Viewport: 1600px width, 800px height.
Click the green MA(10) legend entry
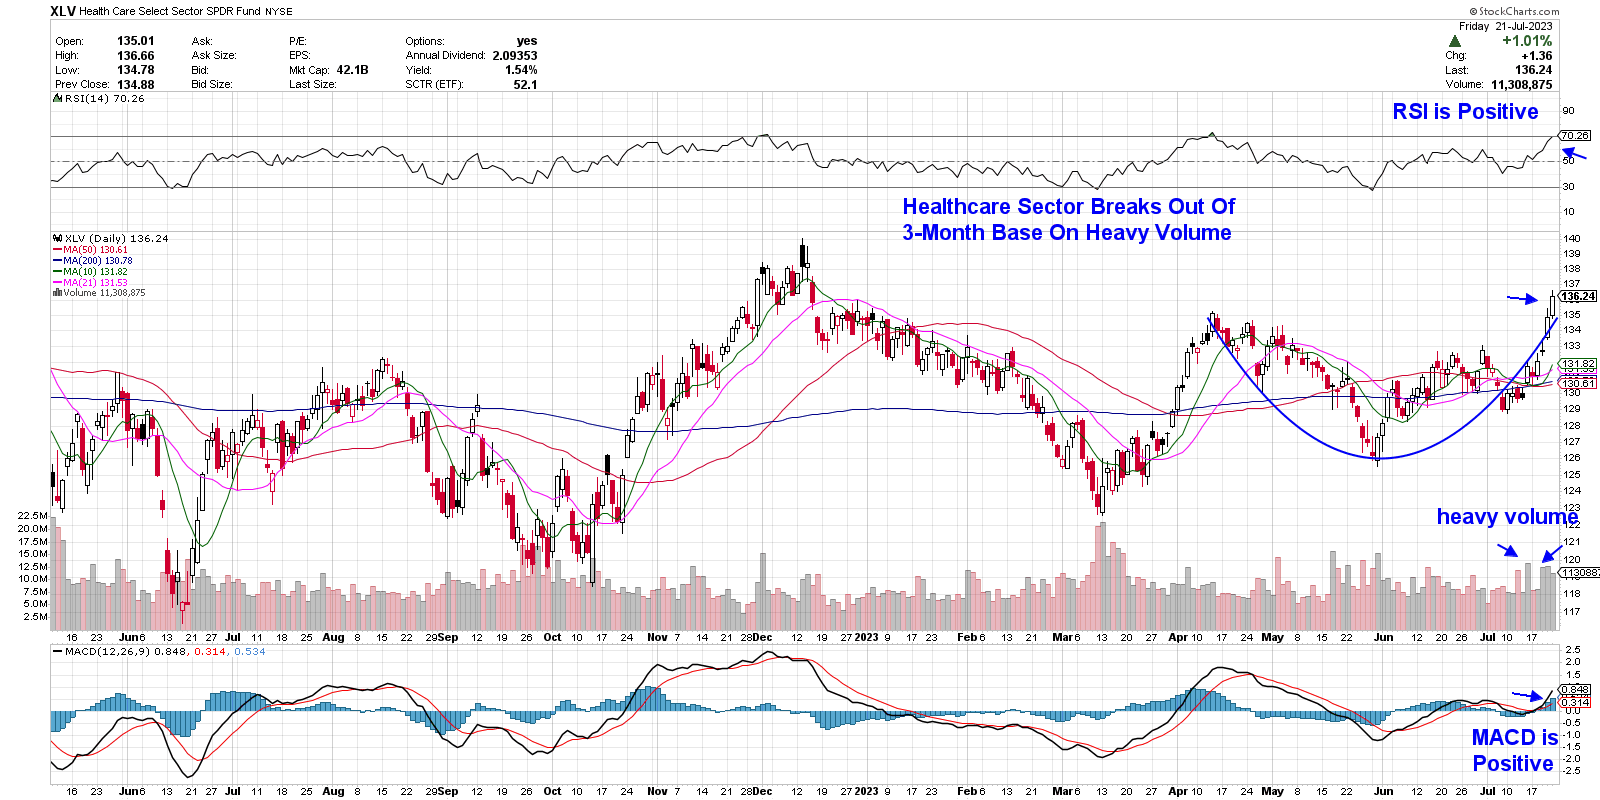click(95, 272)
